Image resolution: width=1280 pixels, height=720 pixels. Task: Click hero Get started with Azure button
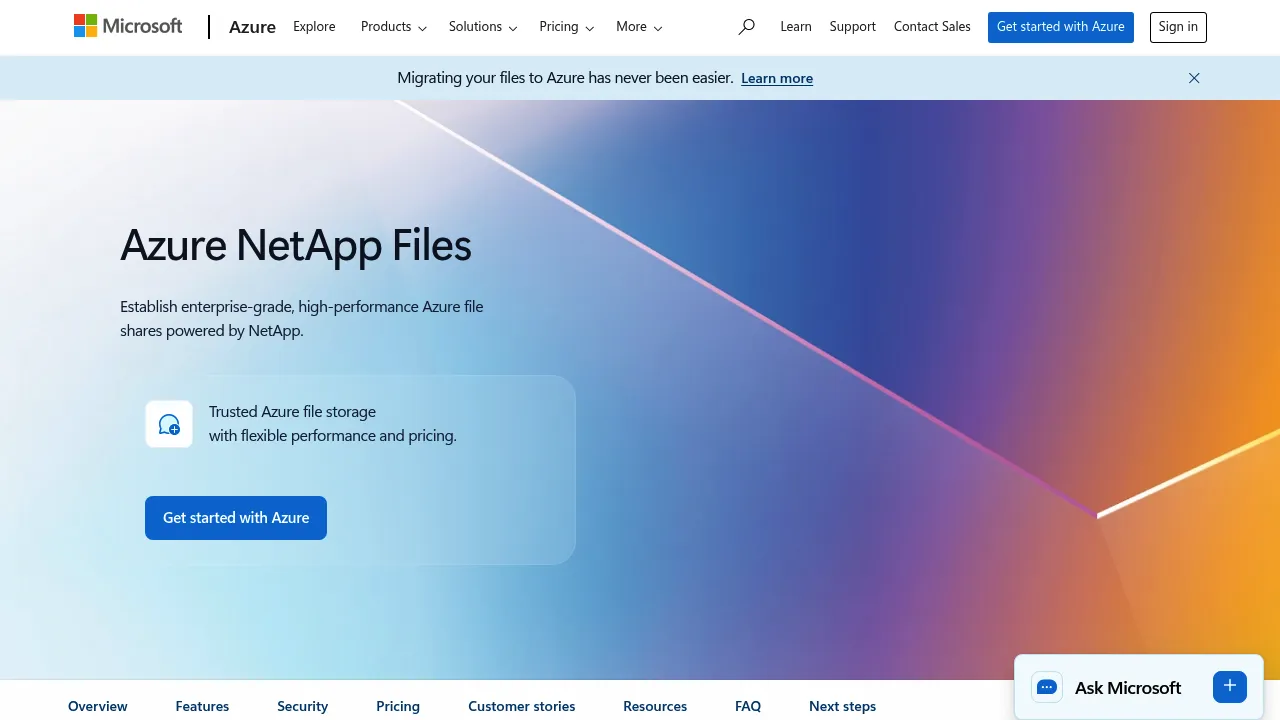(x=236, y=518)
